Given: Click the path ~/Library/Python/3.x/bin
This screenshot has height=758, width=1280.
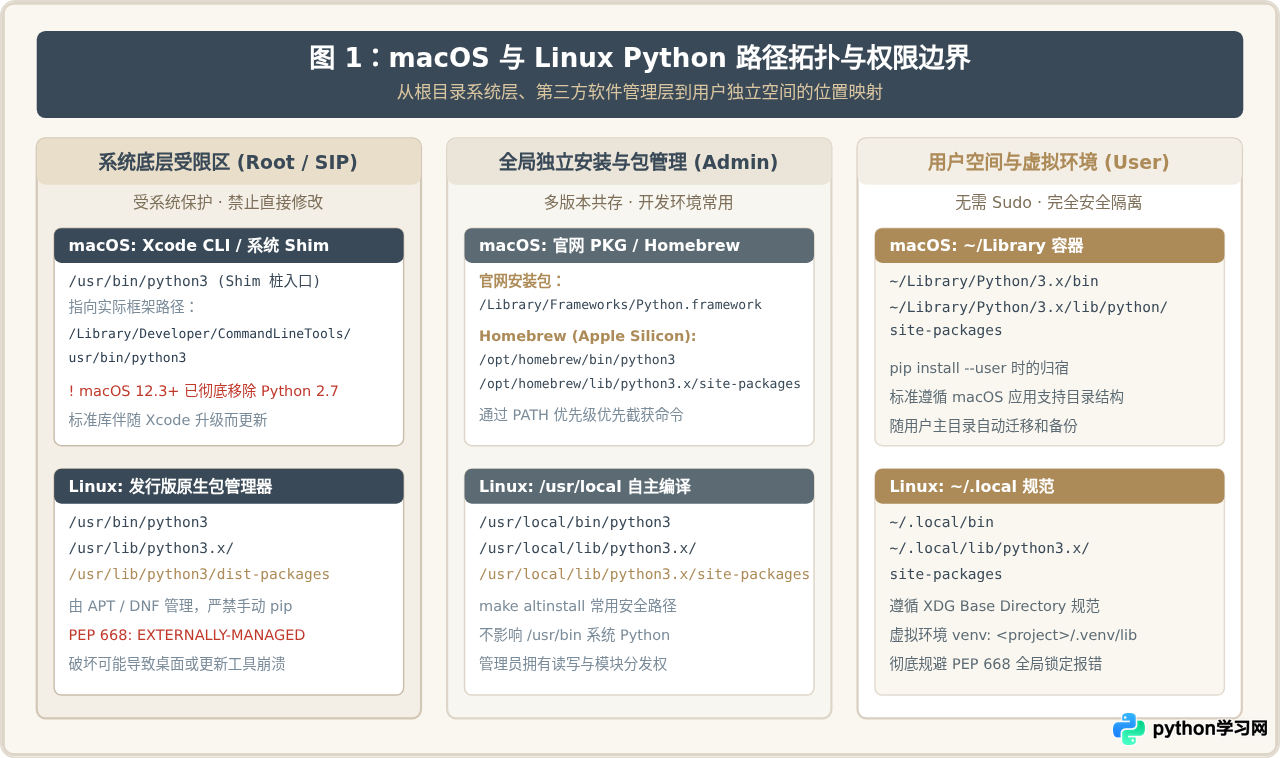Looking at the screenshot, I should click(994, 281).
